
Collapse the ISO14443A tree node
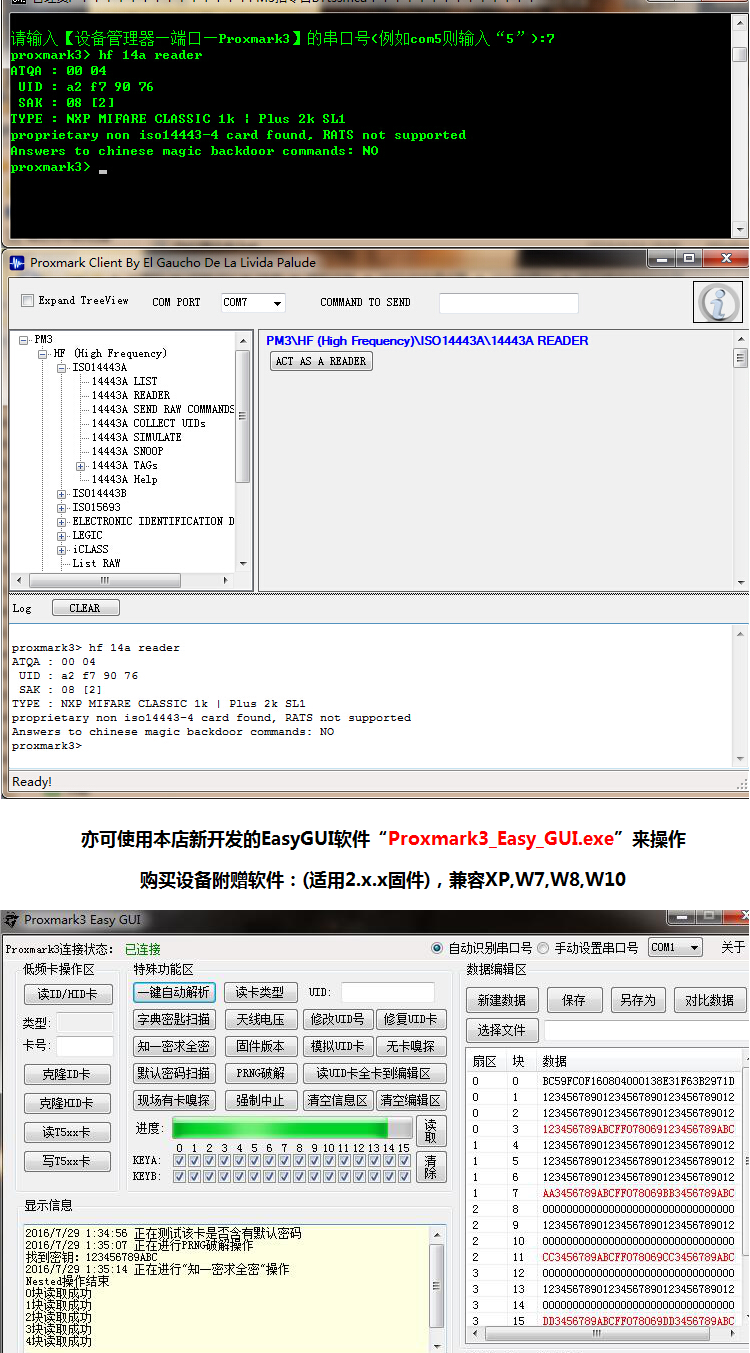pyautogui.click(x=62, y=368)
